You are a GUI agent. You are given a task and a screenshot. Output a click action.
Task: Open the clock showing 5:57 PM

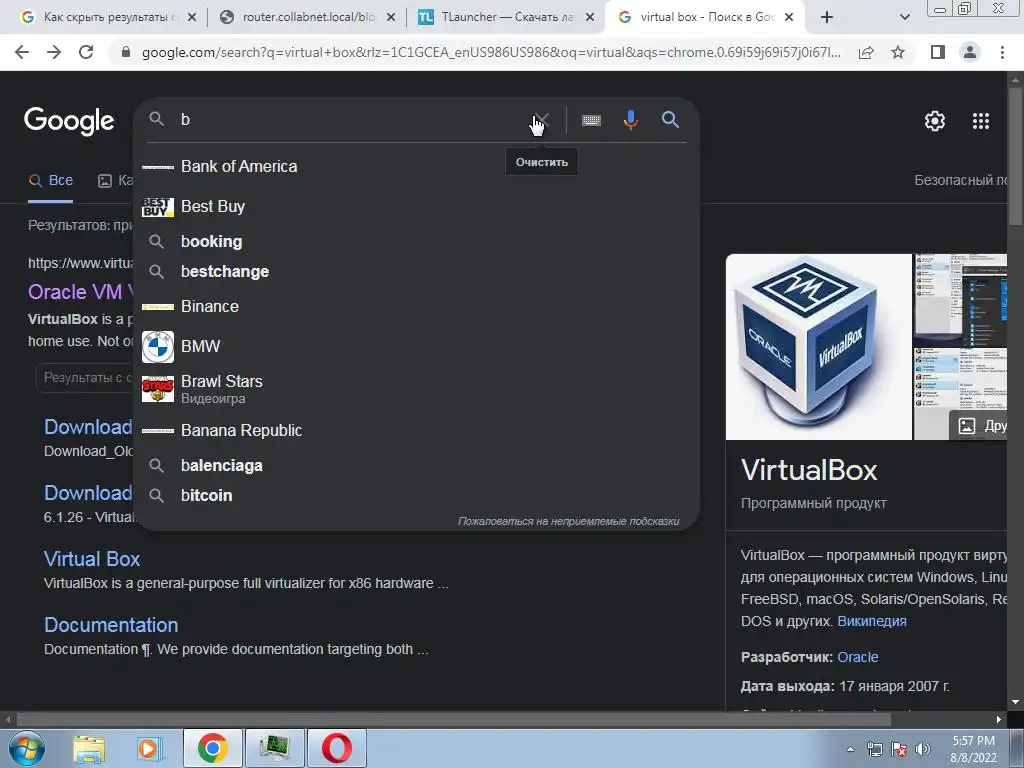click(973, 749)
